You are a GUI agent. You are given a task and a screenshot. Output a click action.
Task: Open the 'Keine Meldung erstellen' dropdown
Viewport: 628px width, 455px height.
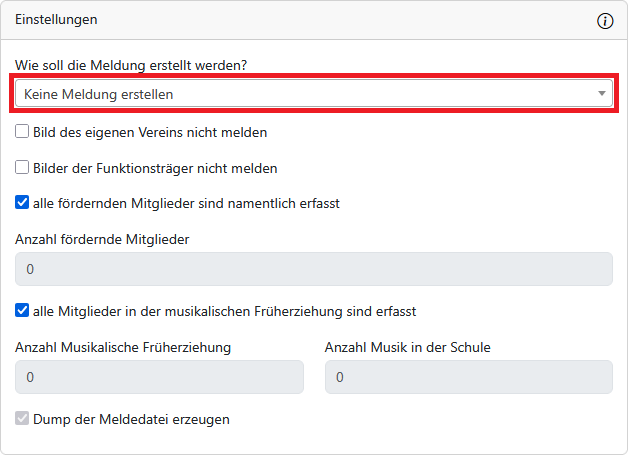(300, 94)
